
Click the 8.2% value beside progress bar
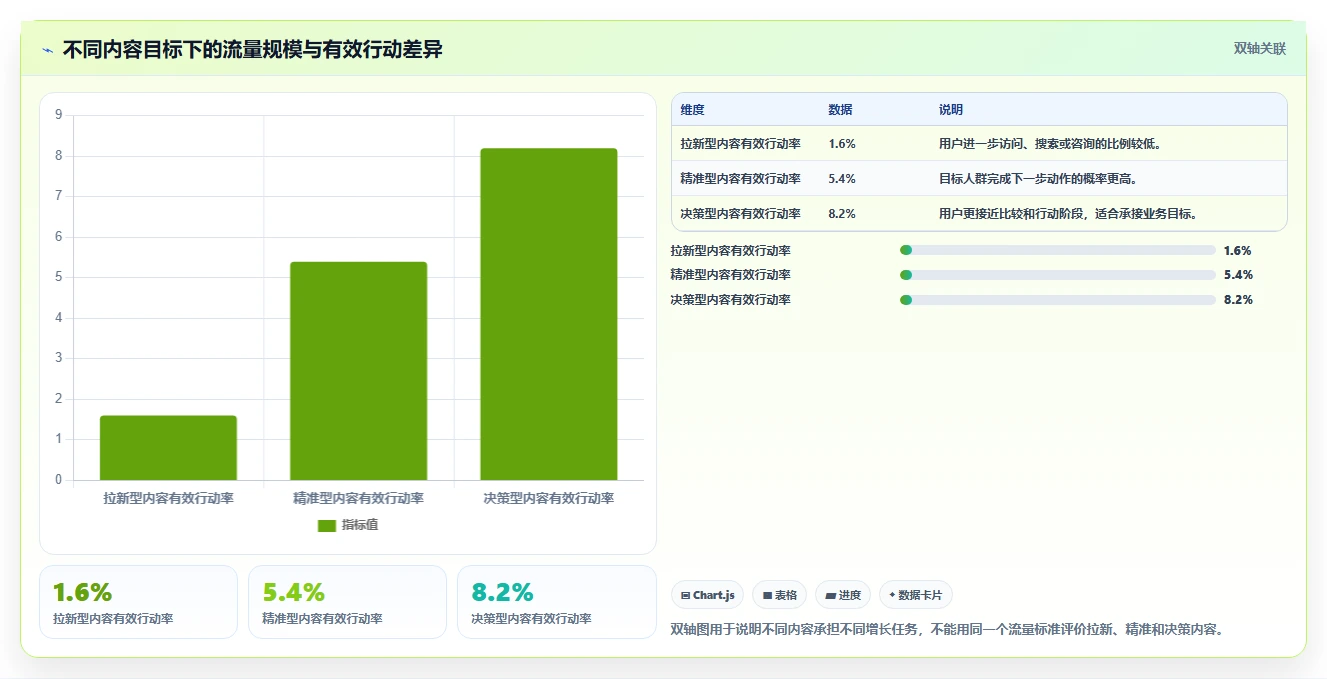pyautogui.click(x=1238, y=300)
